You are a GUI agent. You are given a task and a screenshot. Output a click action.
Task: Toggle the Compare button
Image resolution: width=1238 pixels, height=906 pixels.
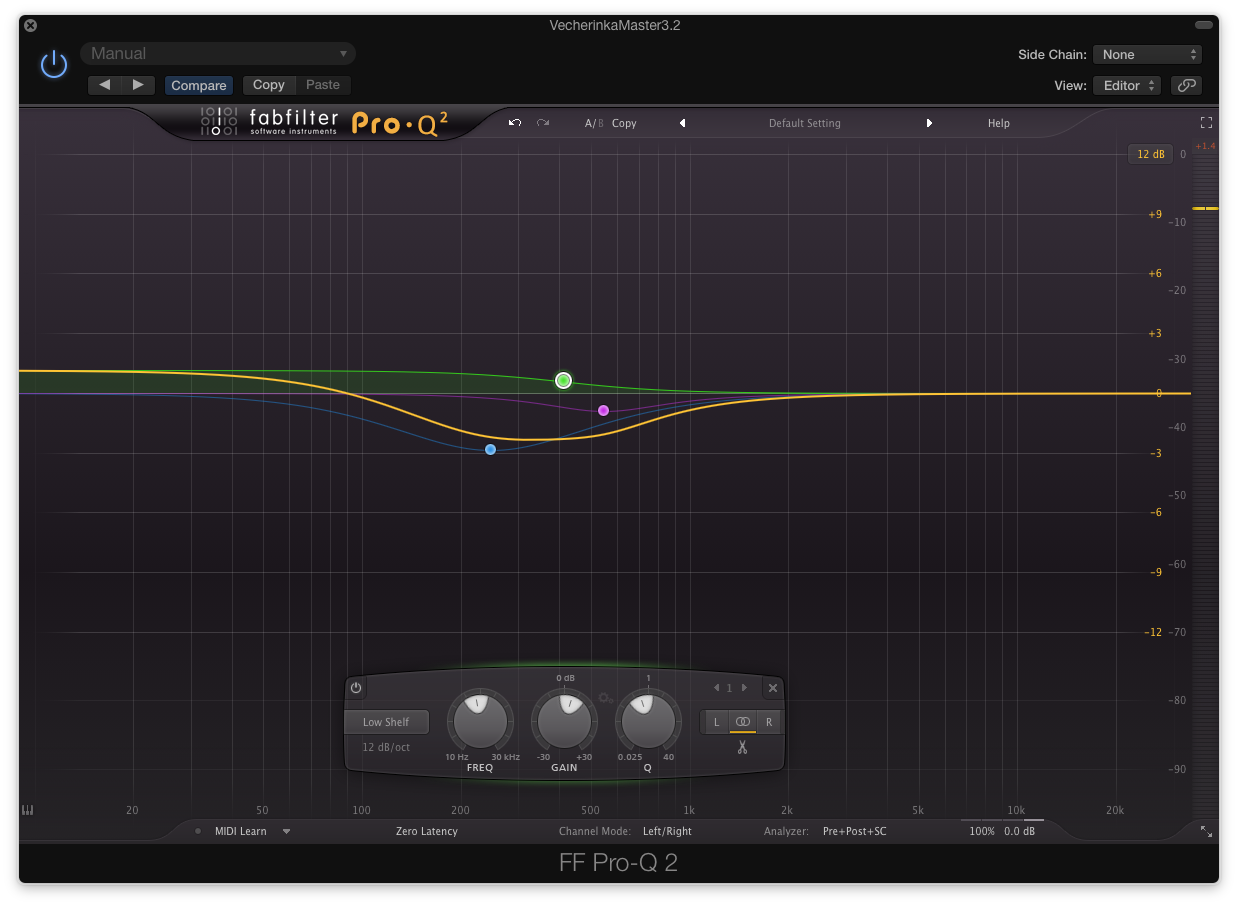198,85
